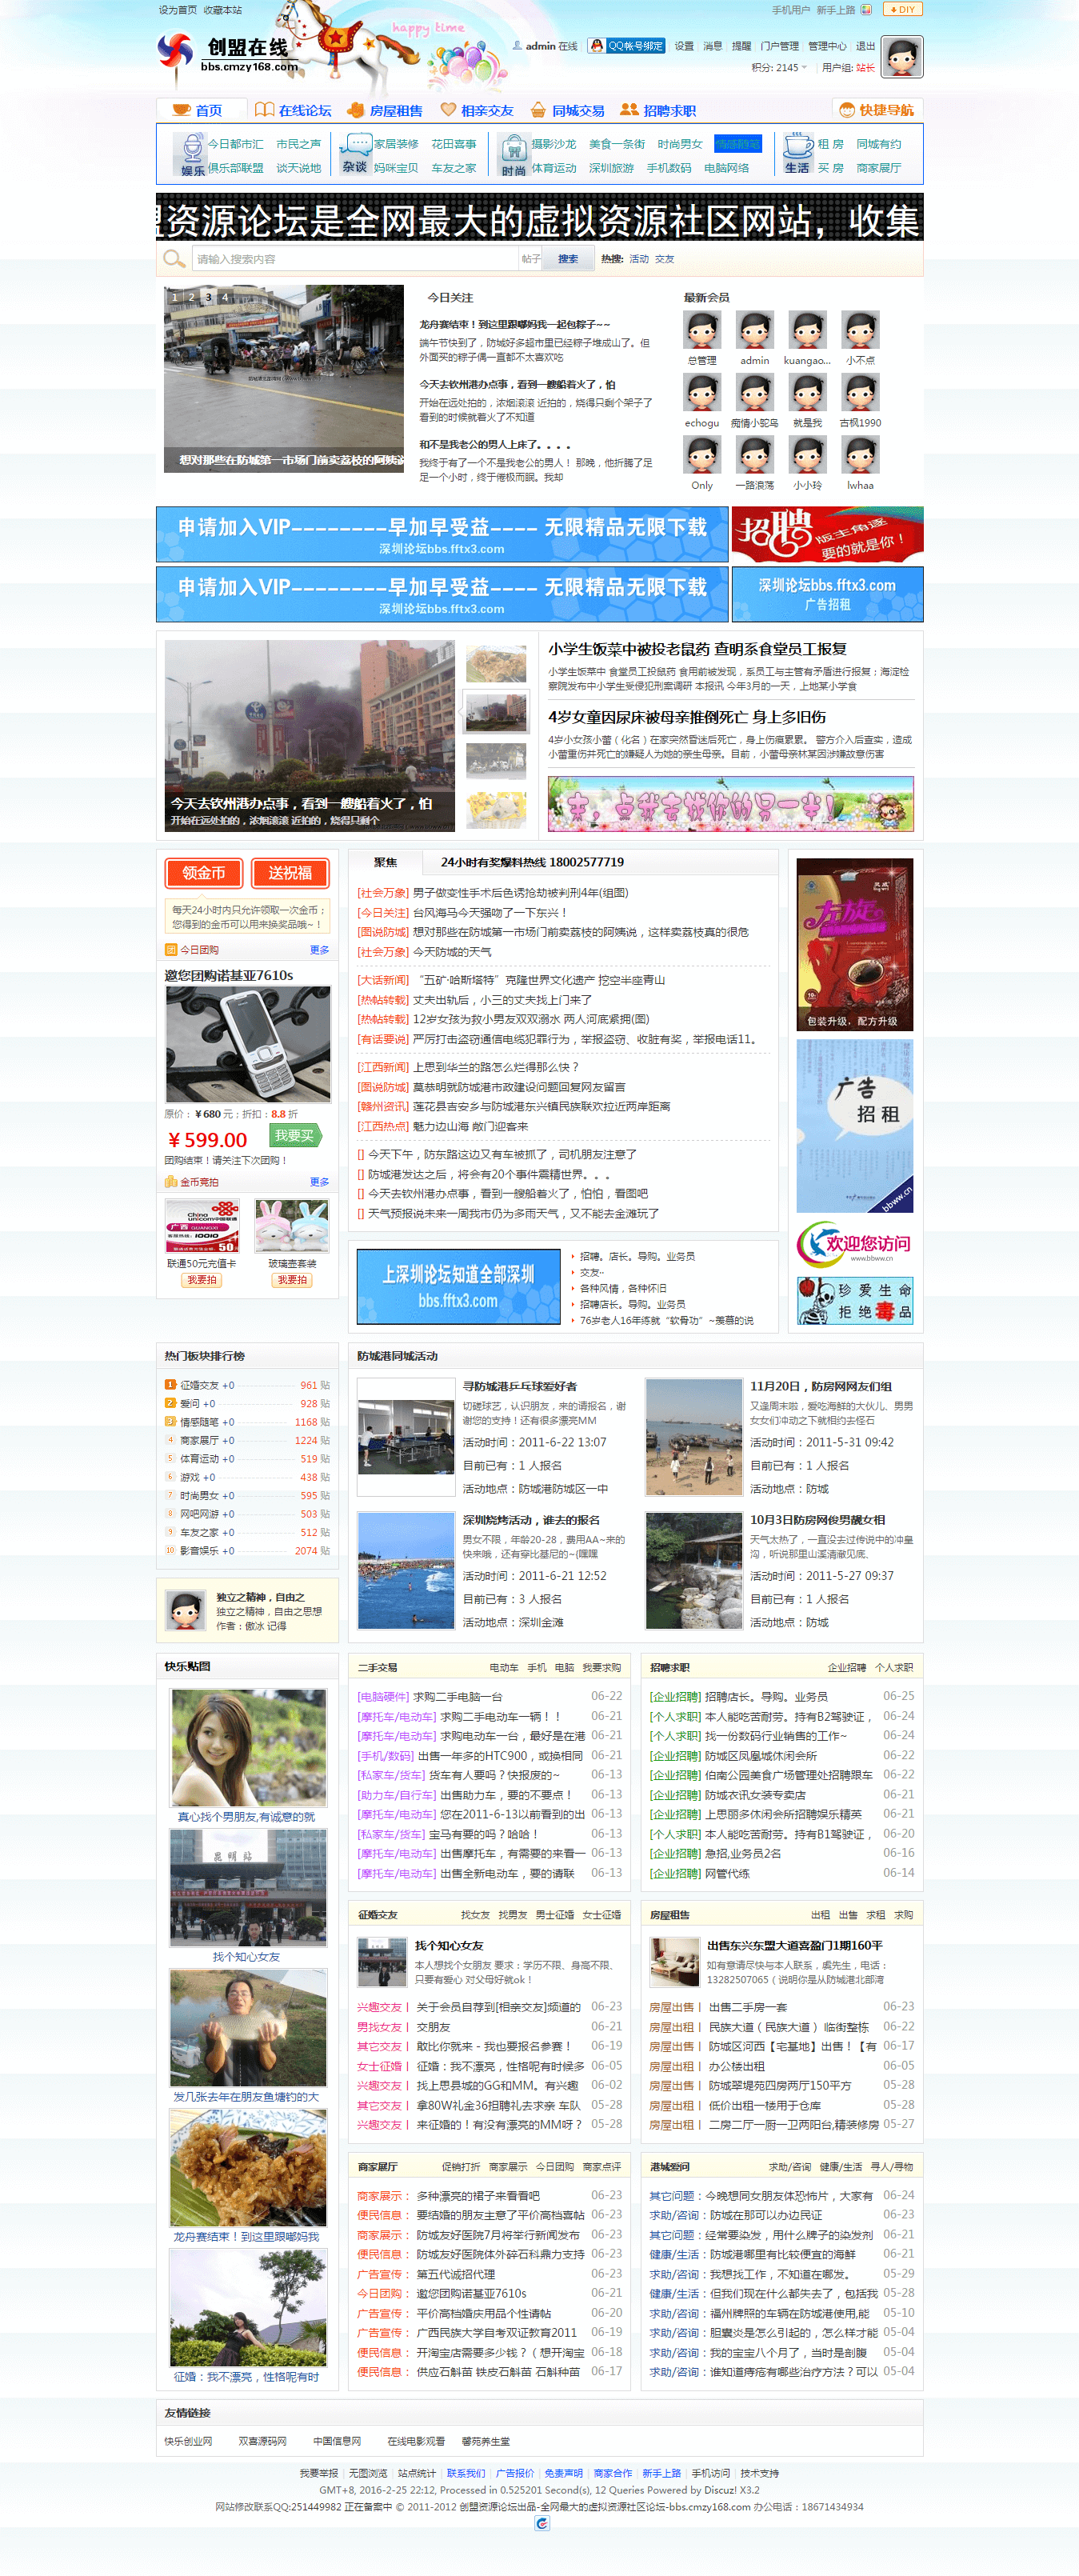Open 小不点 member avatar
1079x2576 pixels.
860,330
